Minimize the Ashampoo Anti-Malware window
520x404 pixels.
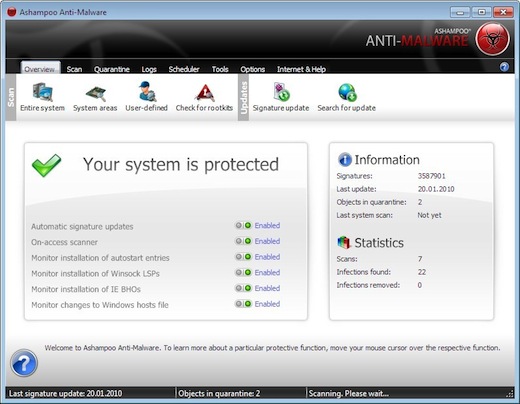point(460,12)
